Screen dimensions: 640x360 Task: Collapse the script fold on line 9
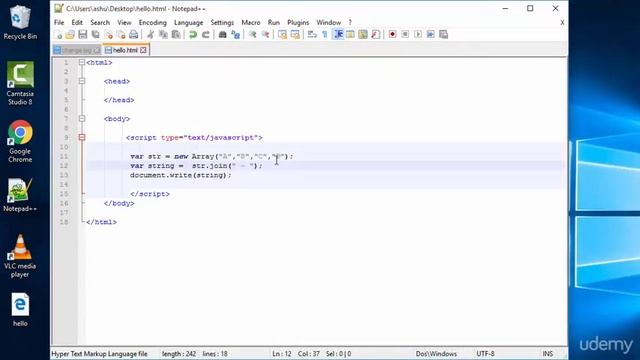coord(82,138)
